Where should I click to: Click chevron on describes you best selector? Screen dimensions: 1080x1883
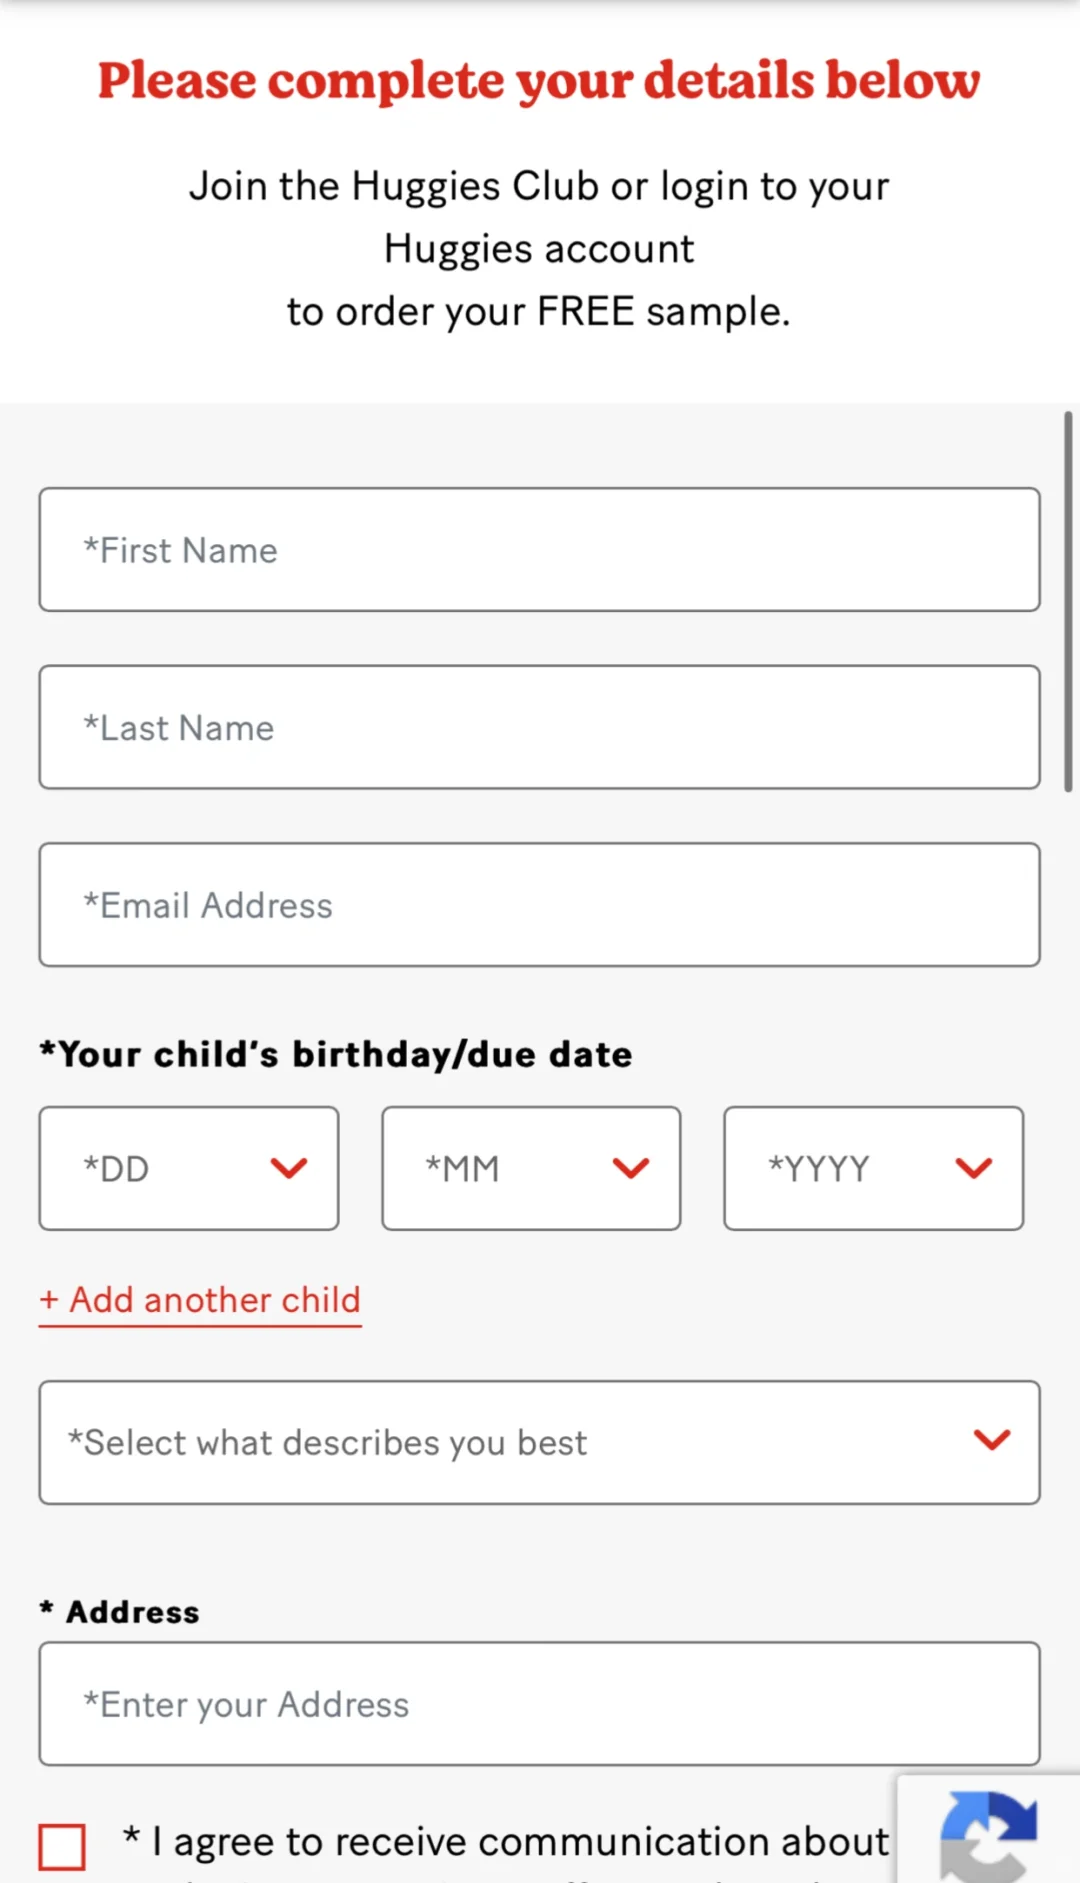[992, 1440]
